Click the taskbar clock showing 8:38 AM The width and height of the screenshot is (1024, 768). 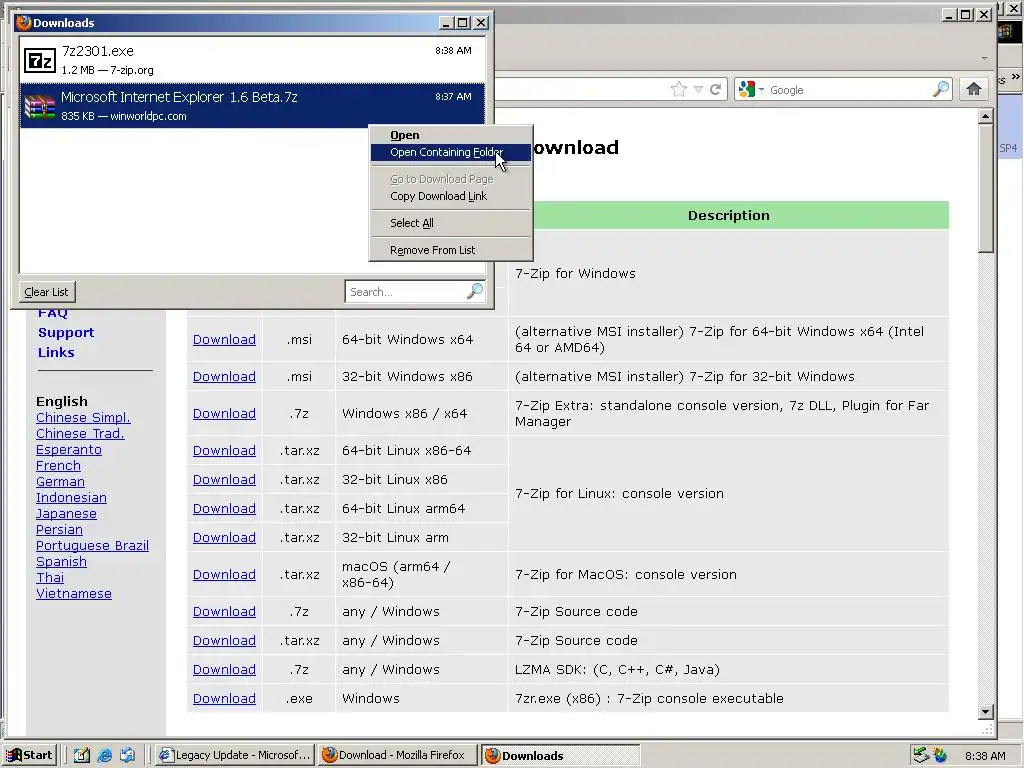click(x=985, y=756)
